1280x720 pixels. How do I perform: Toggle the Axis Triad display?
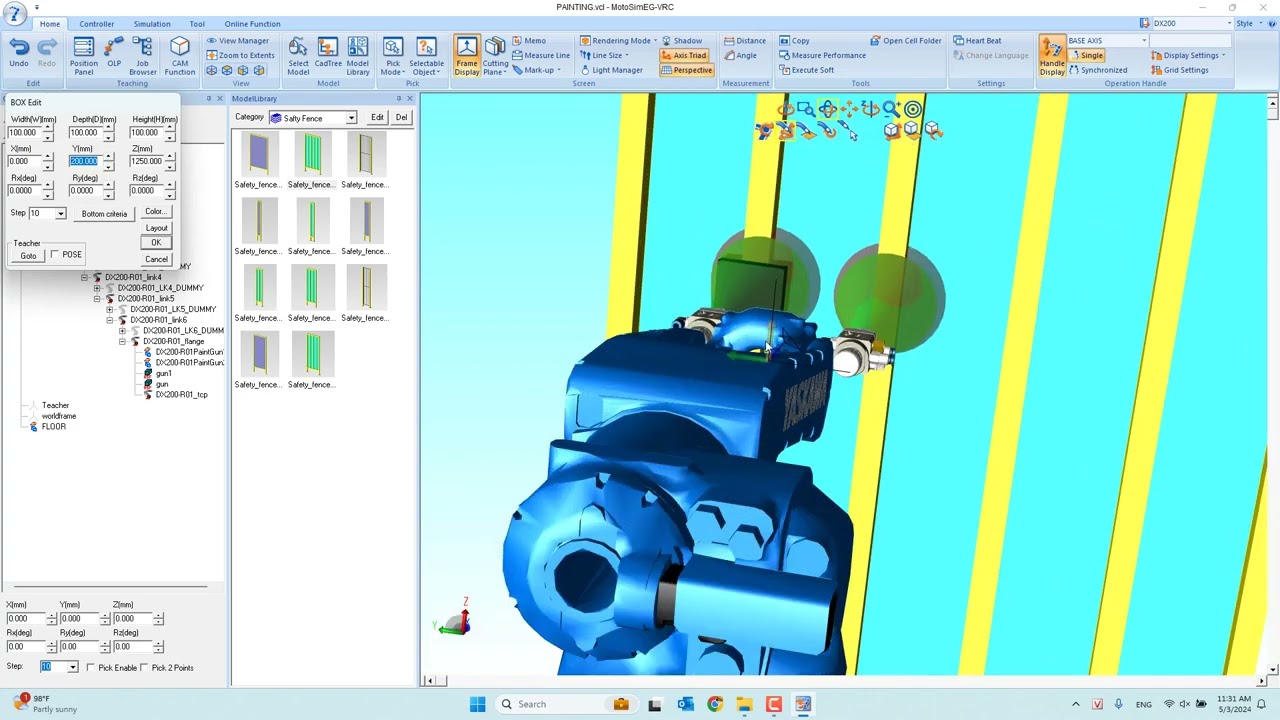684,56
